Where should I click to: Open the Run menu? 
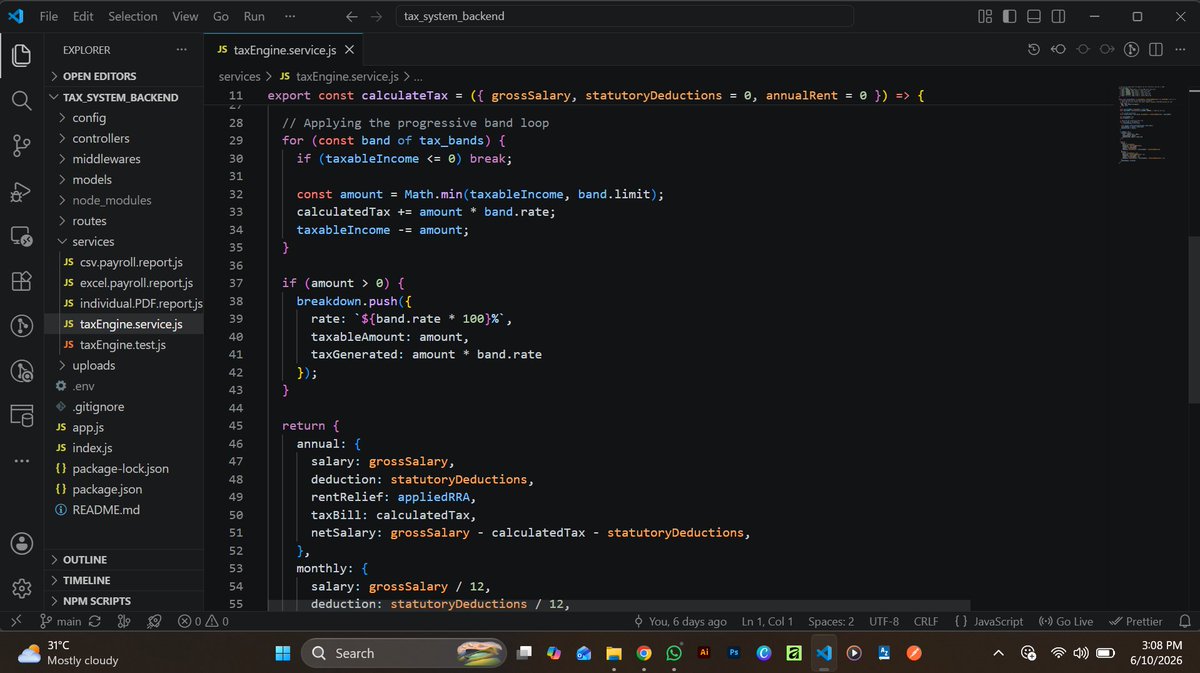pos(254,16)
